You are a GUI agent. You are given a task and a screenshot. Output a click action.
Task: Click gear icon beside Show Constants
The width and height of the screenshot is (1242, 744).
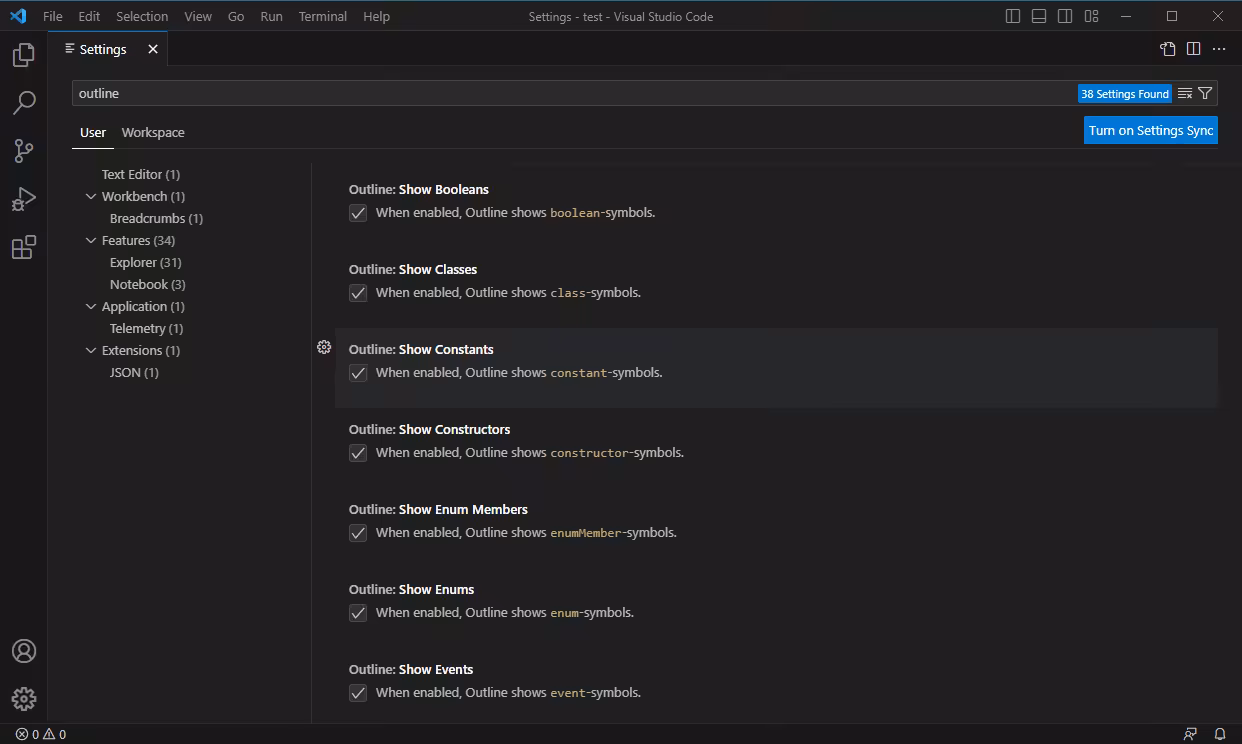[x=324, y=347]
